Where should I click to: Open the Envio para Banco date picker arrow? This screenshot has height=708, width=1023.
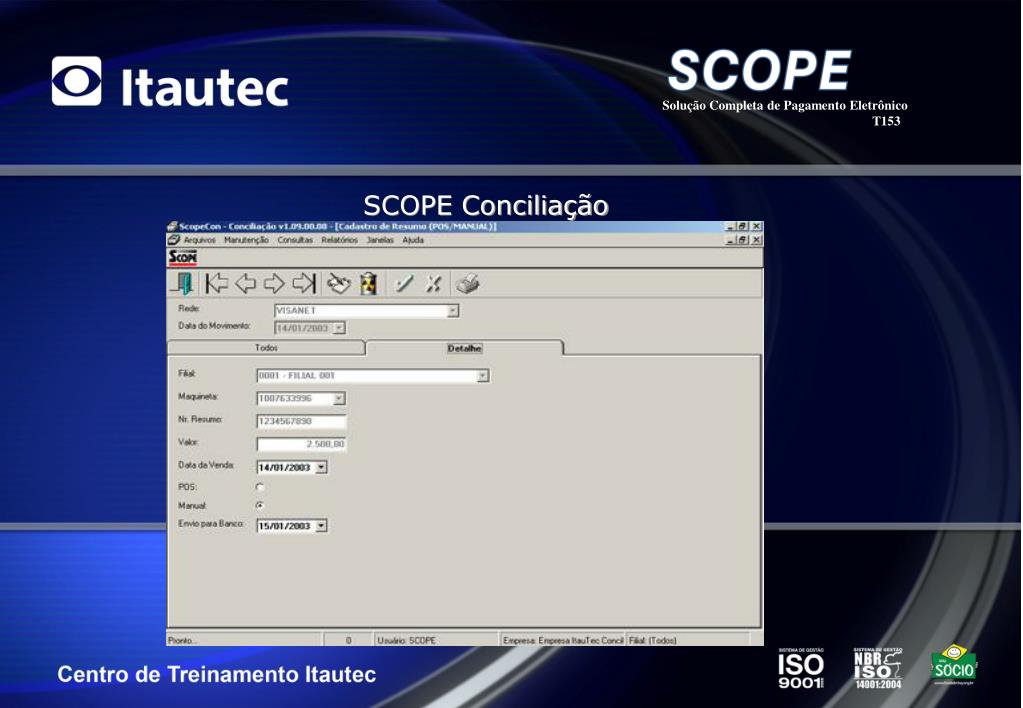(x=321, y=526)
